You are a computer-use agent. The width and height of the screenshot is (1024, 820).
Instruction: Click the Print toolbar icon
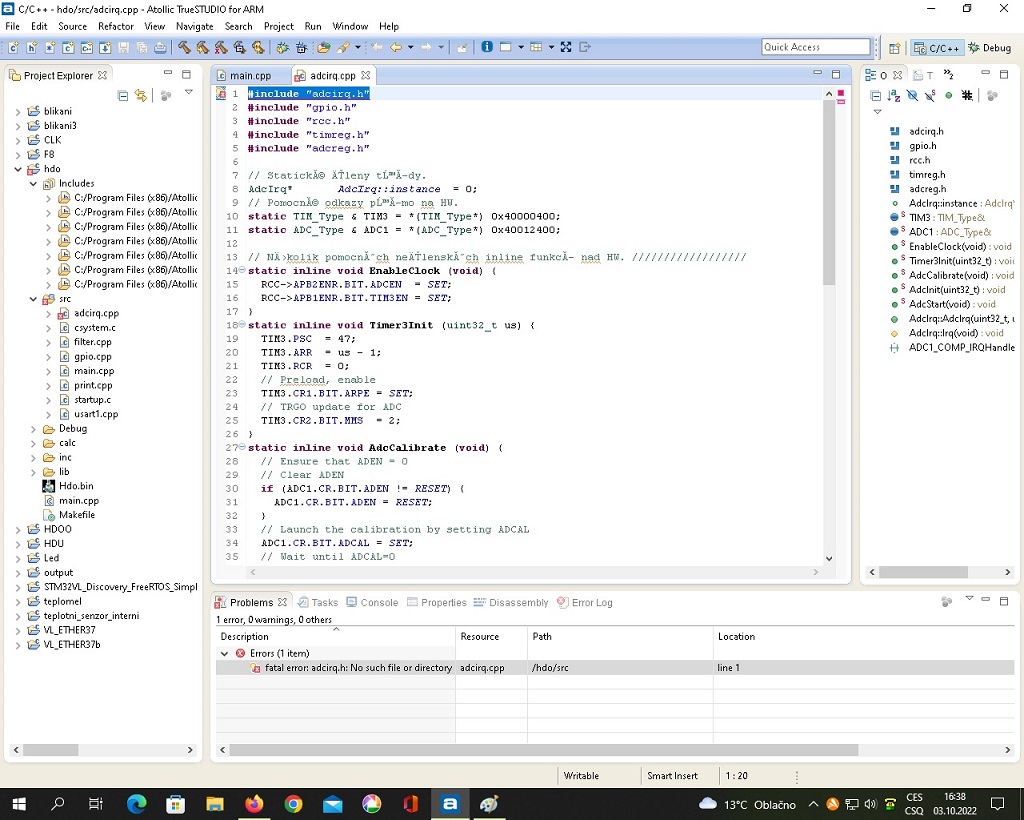point(159,47)
